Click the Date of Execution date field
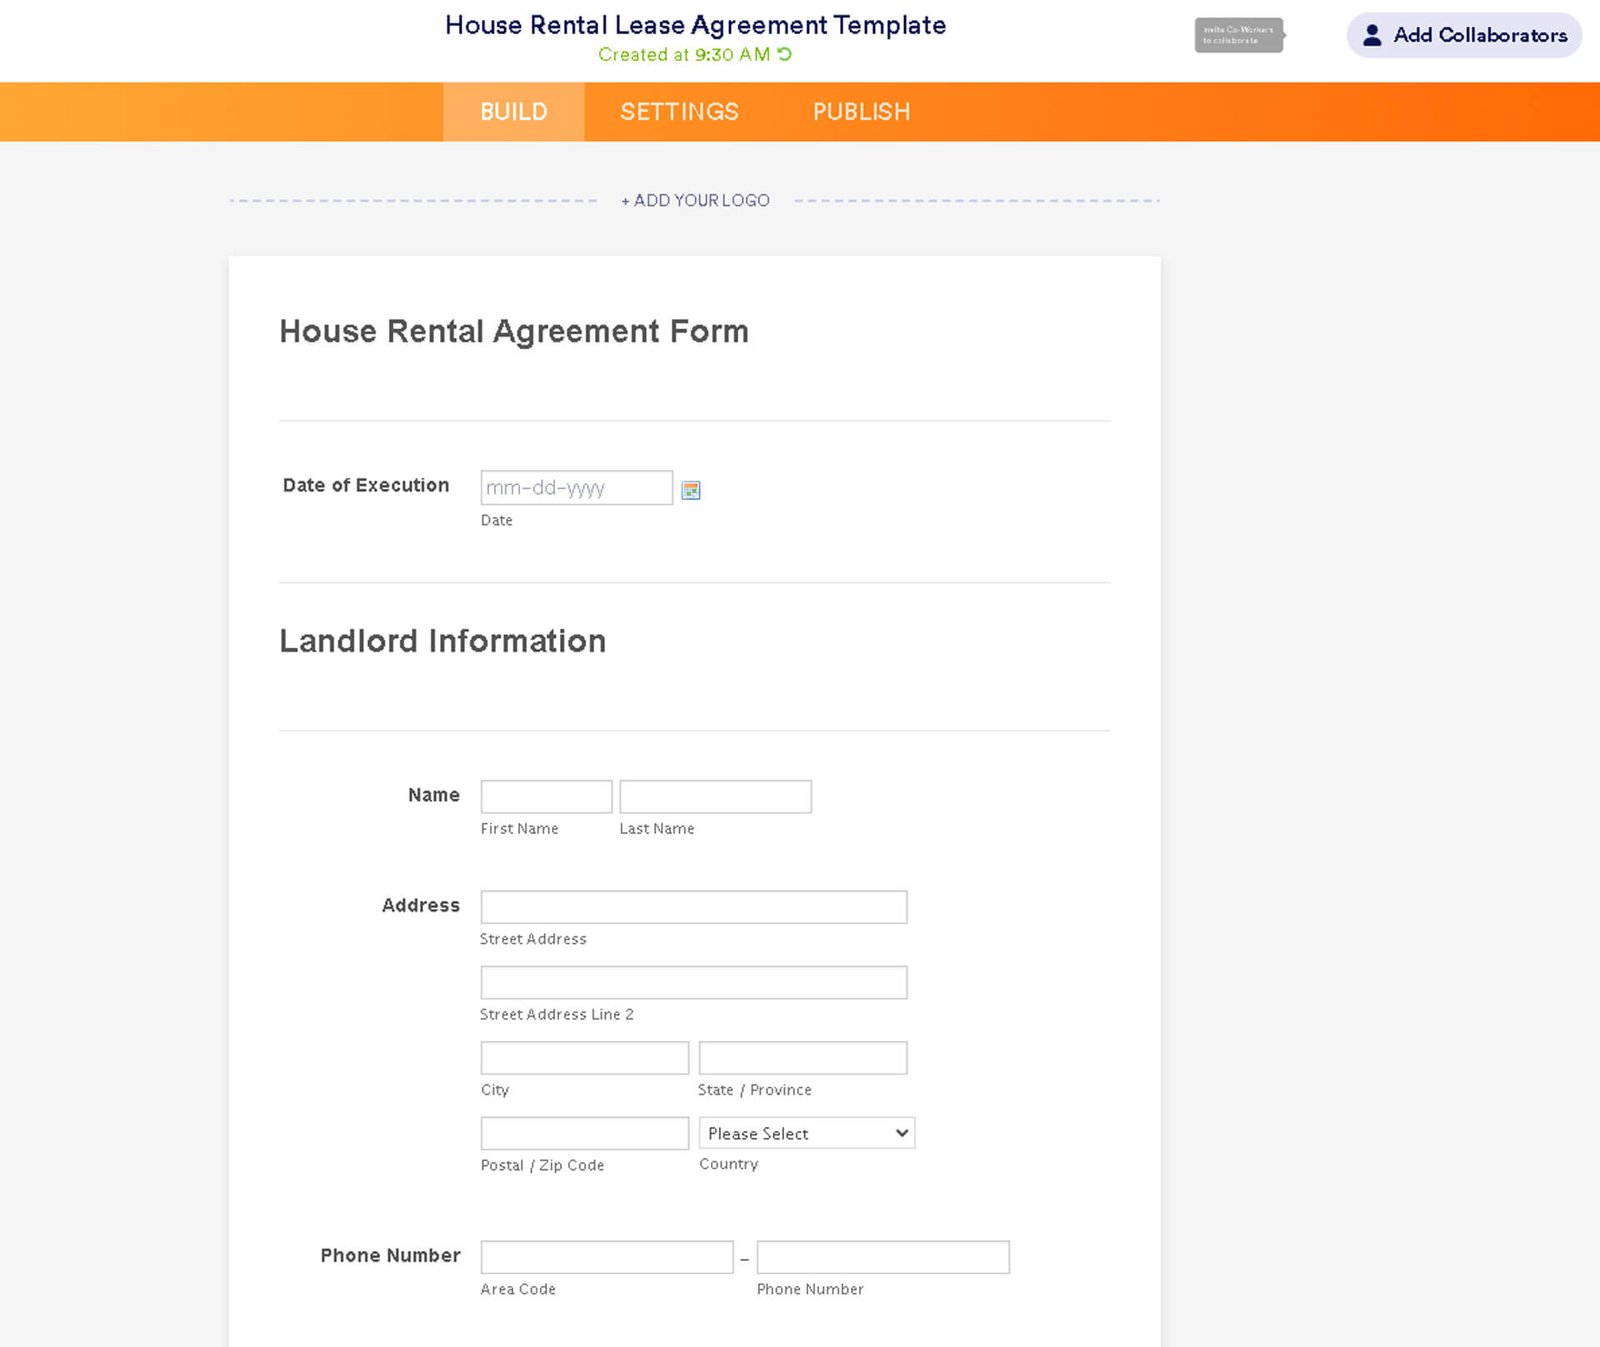 [x=577, y=488]
